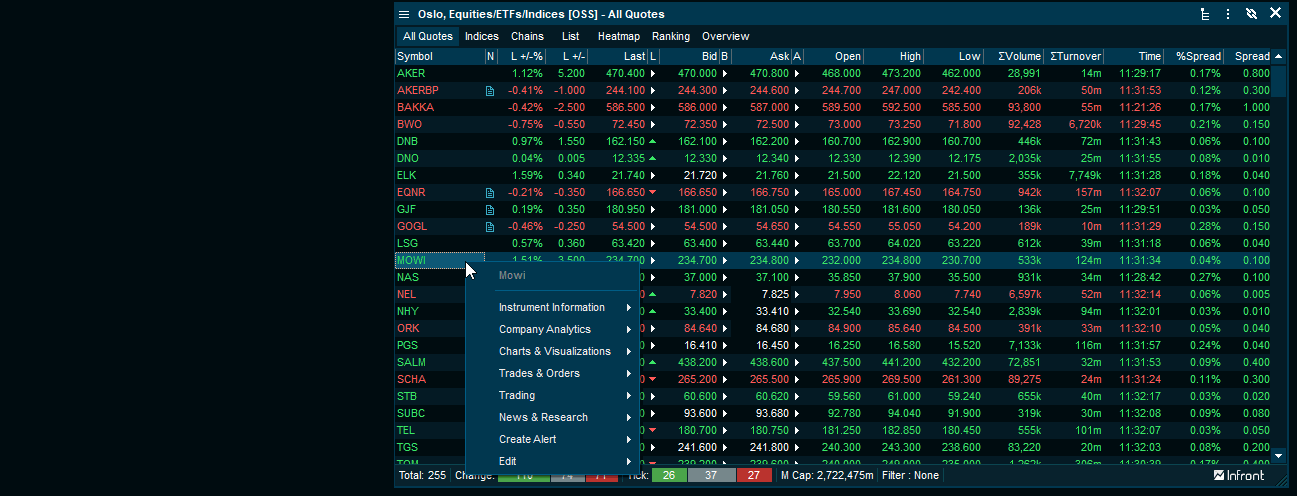Click the tree structure icon in title bar

[x=1205, y=14]
